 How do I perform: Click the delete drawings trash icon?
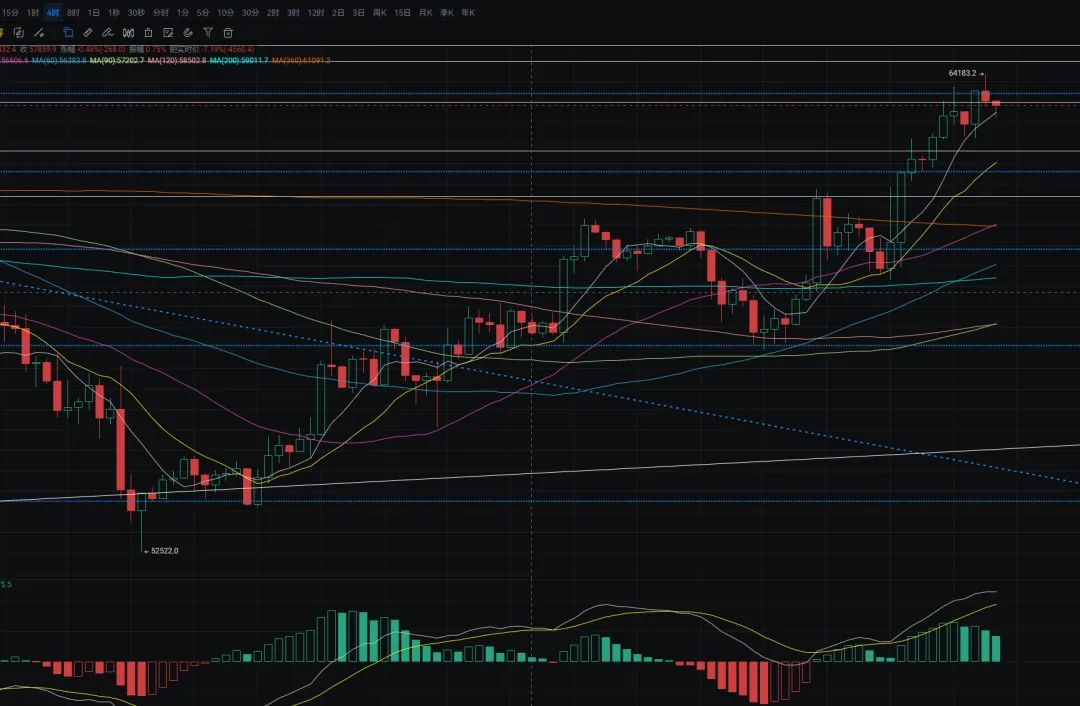click(228, 33)
